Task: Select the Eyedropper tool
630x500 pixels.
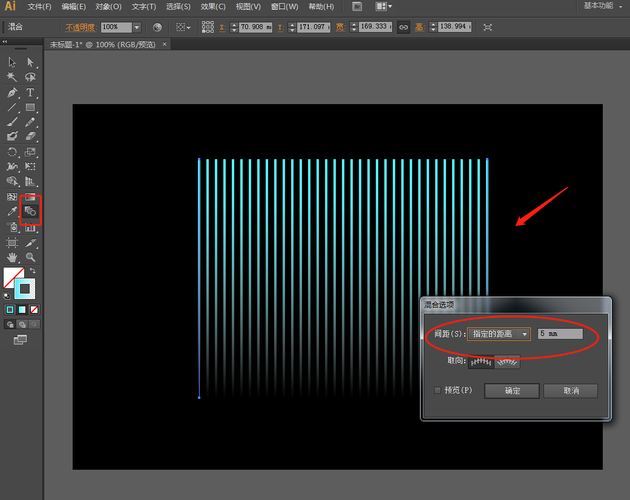Action: click(x=12, y=211)
